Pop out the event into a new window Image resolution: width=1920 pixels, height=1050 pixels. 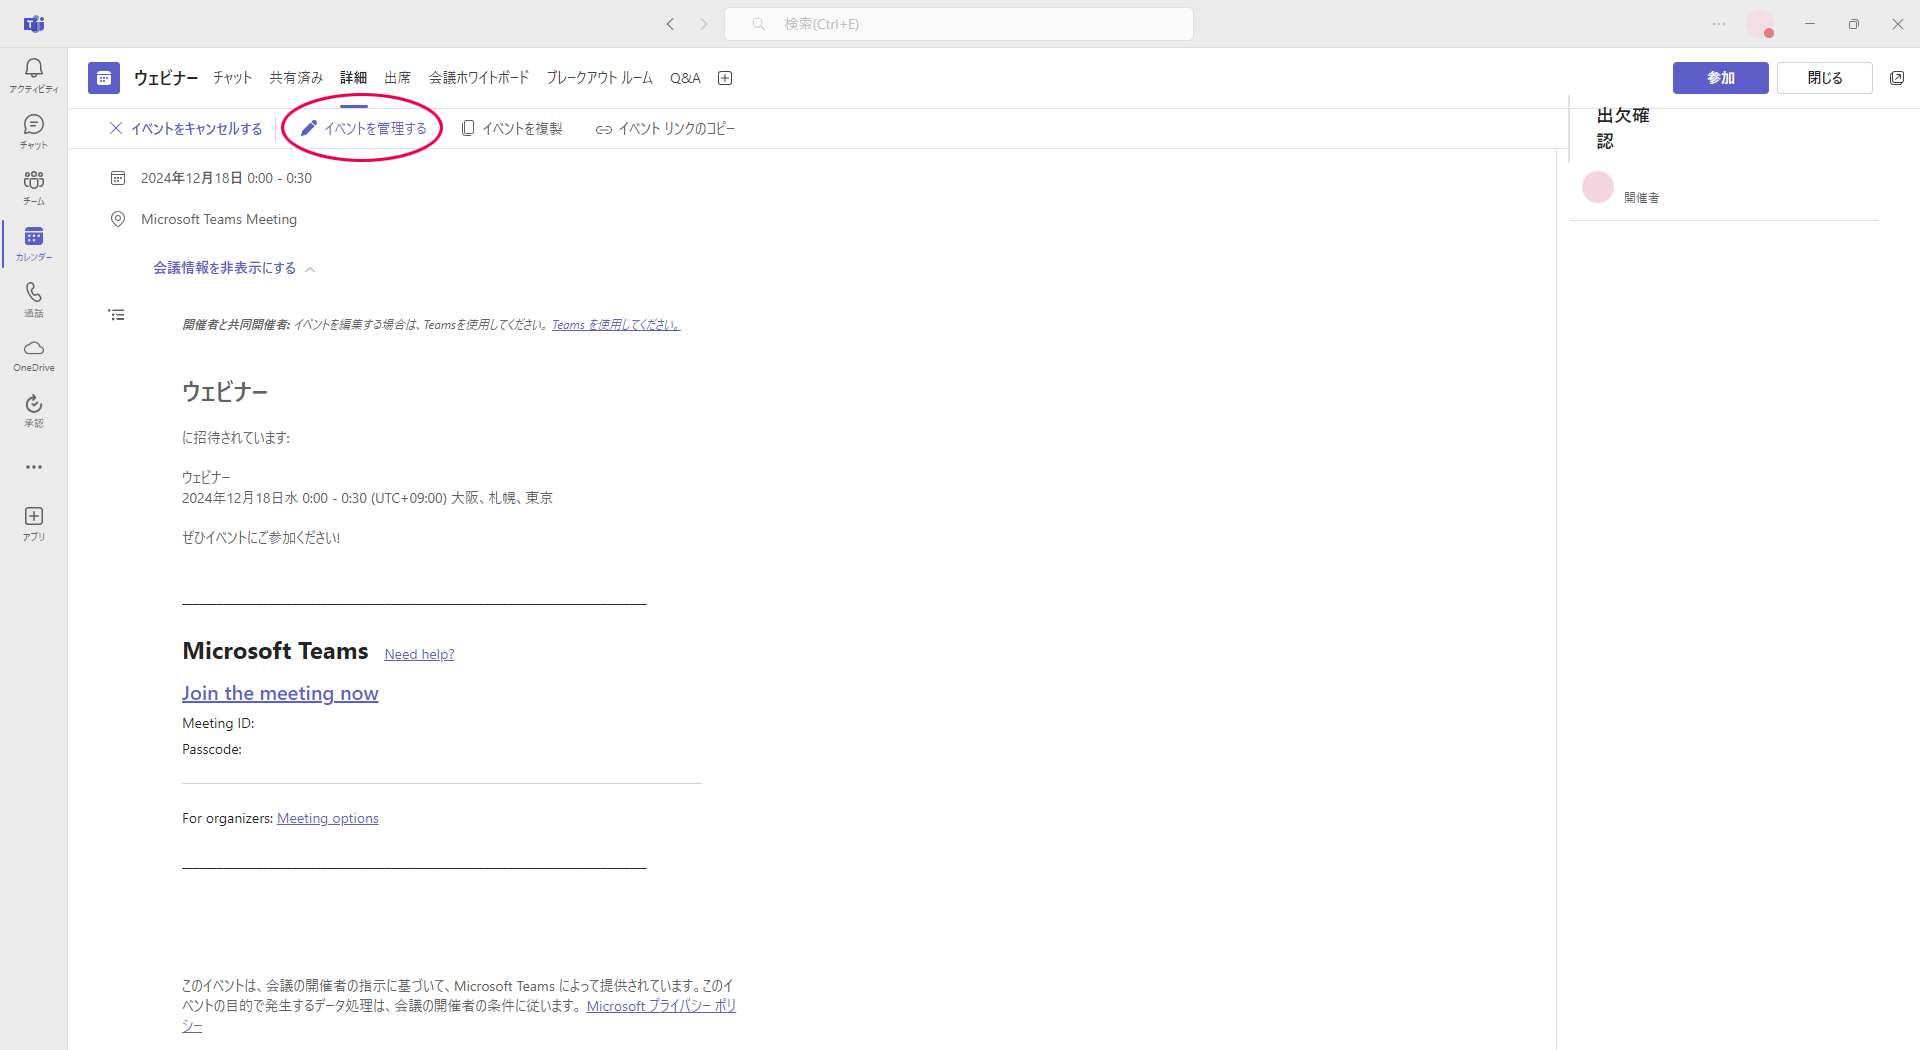pos(1896,78)
